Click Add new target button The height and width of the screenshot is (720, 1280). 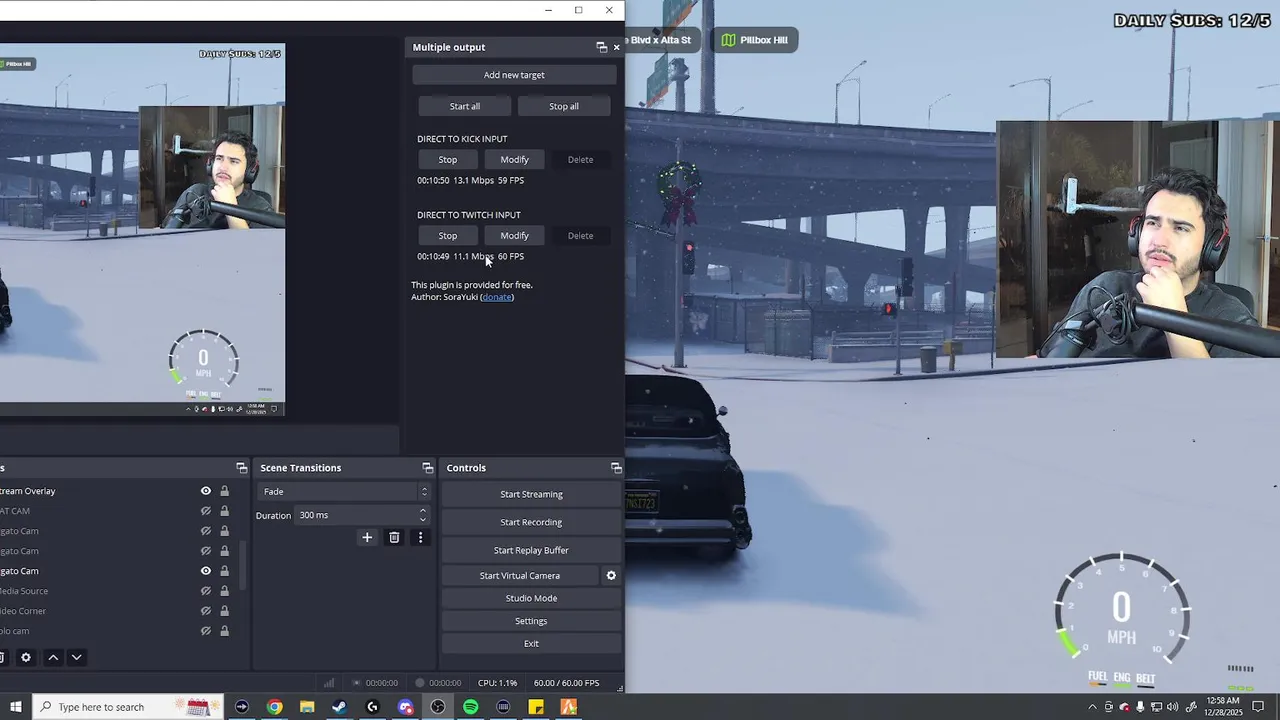[514, 75]
